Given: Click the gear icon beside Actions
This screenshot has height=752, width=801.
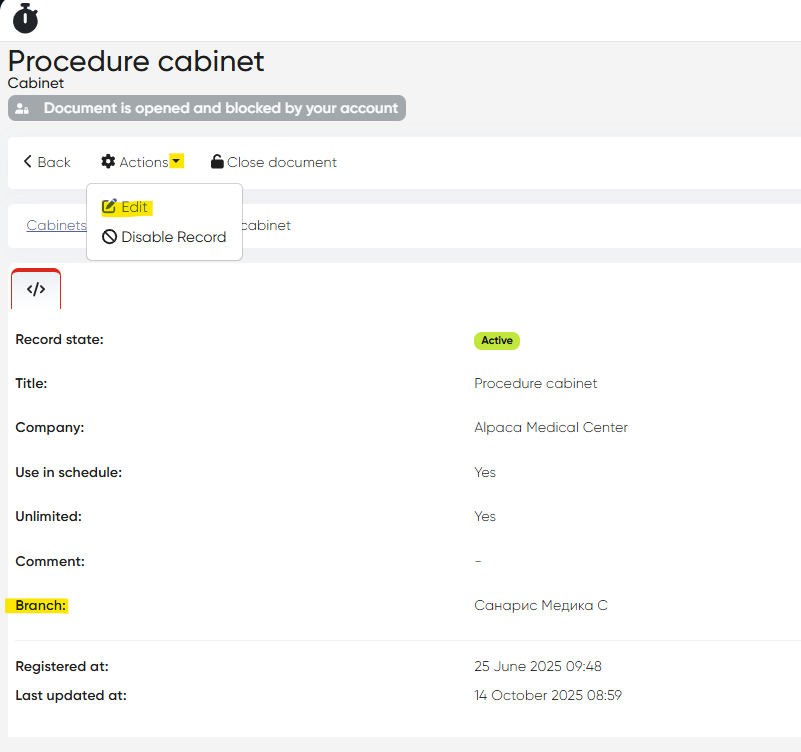Looking at the screenshot, I should coord(108,162).
